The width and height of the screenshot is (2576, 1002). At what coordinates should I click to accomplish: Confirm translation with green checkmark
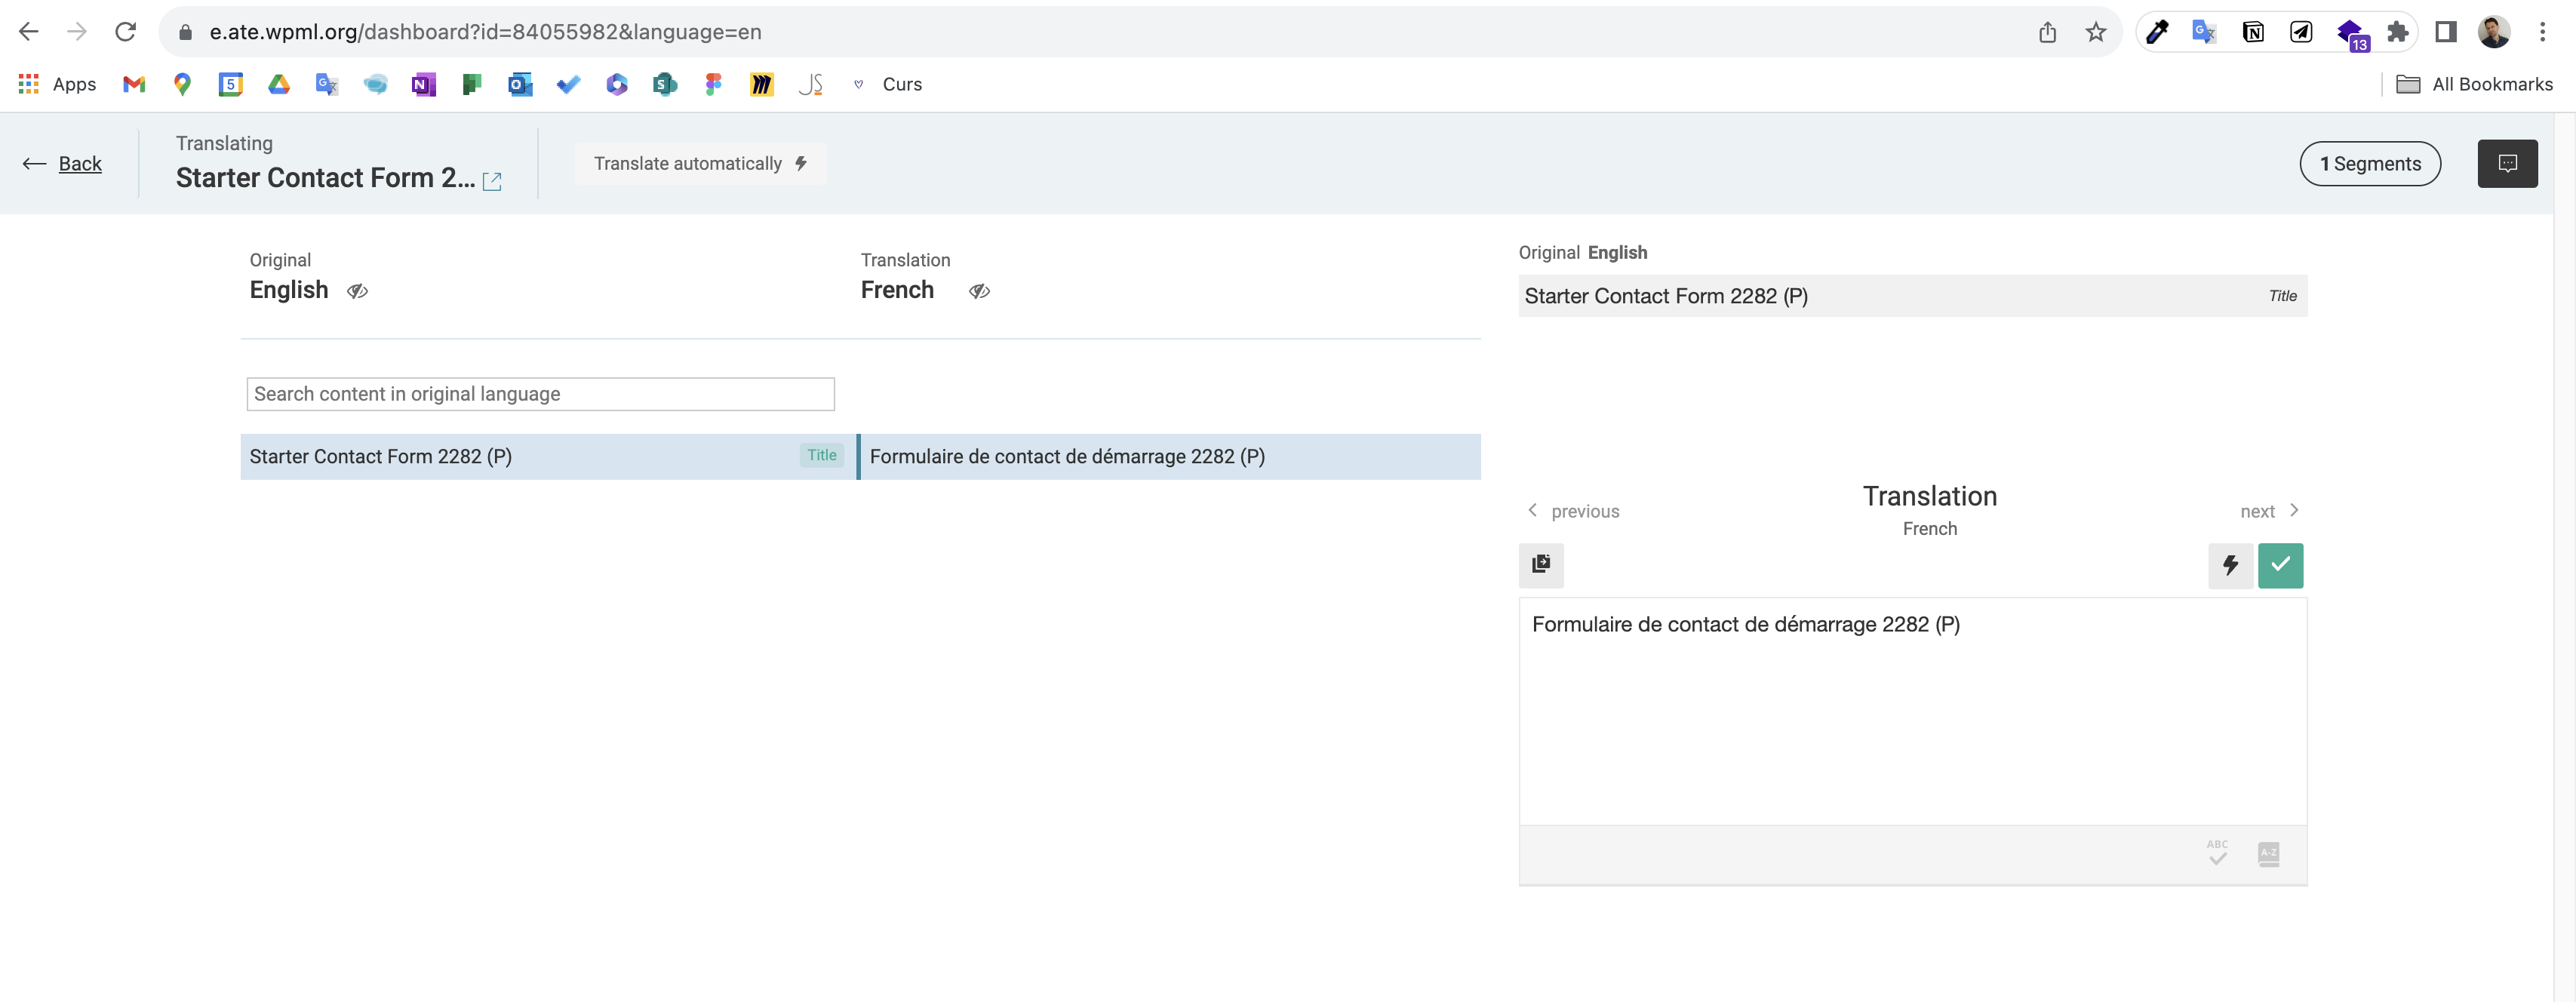pos(2280,565)
